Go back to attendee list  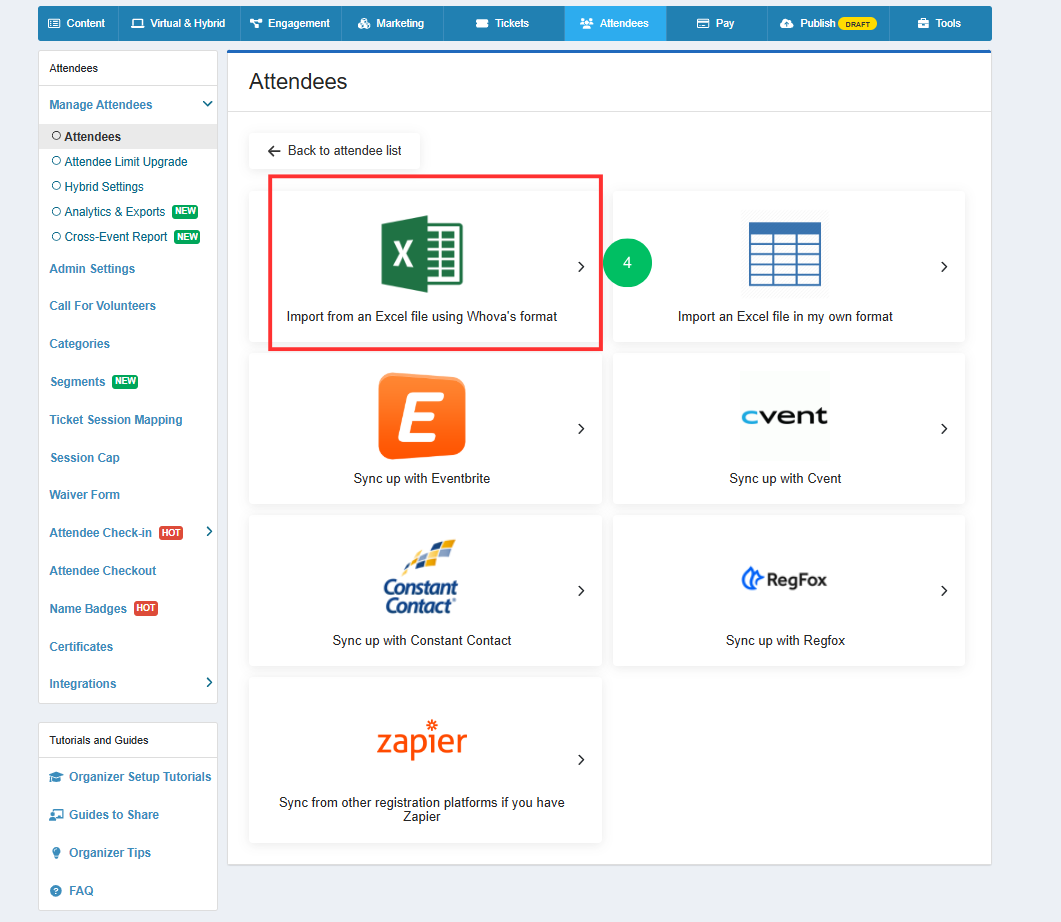click(334, 151)
